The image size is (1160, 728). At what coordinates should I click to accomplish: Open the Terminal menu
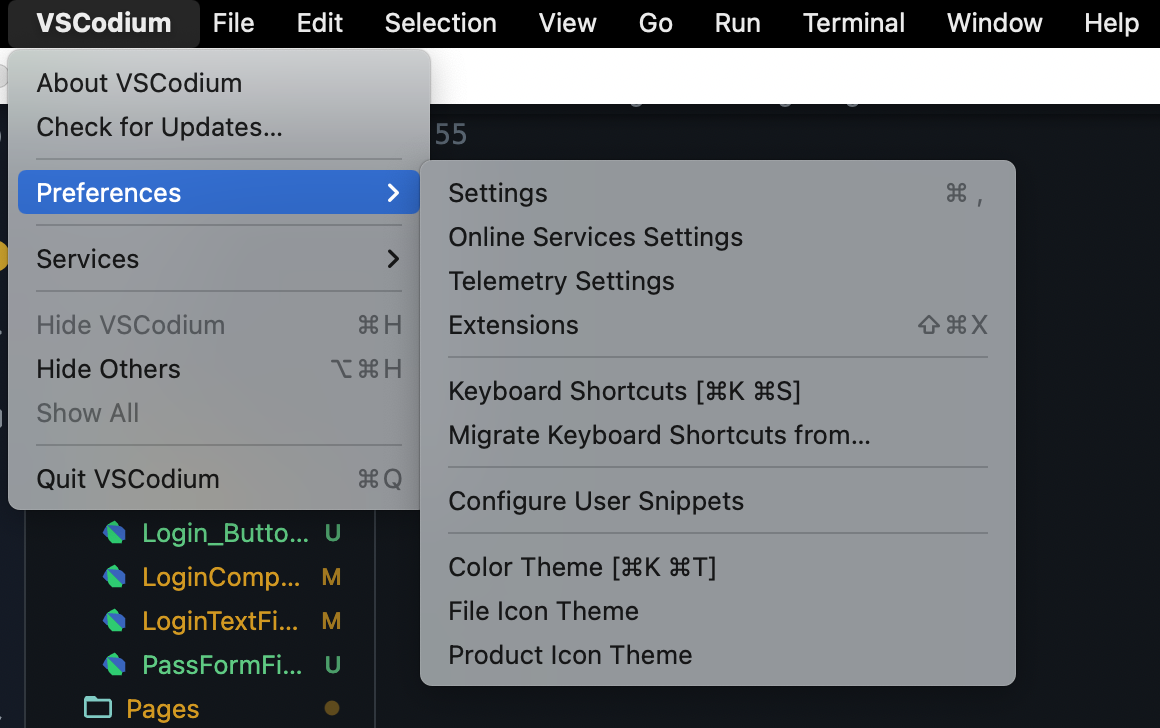pyautogui.click(x=854, y=24)
